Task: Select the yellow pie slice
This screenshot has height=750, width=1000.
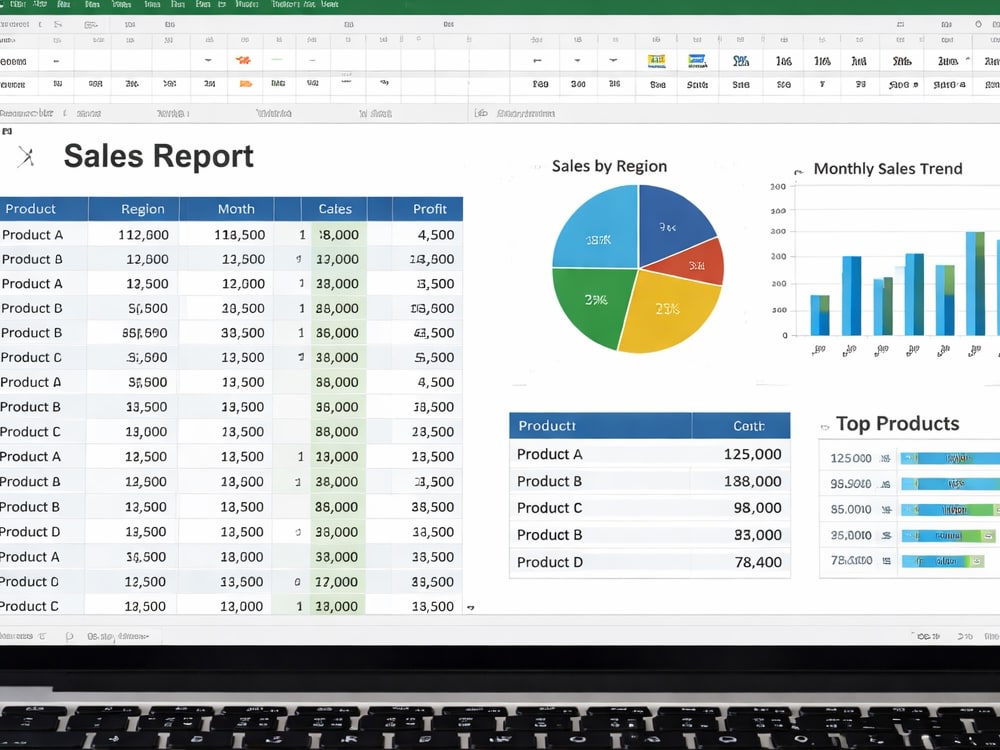Action: (x=668, y=312)
